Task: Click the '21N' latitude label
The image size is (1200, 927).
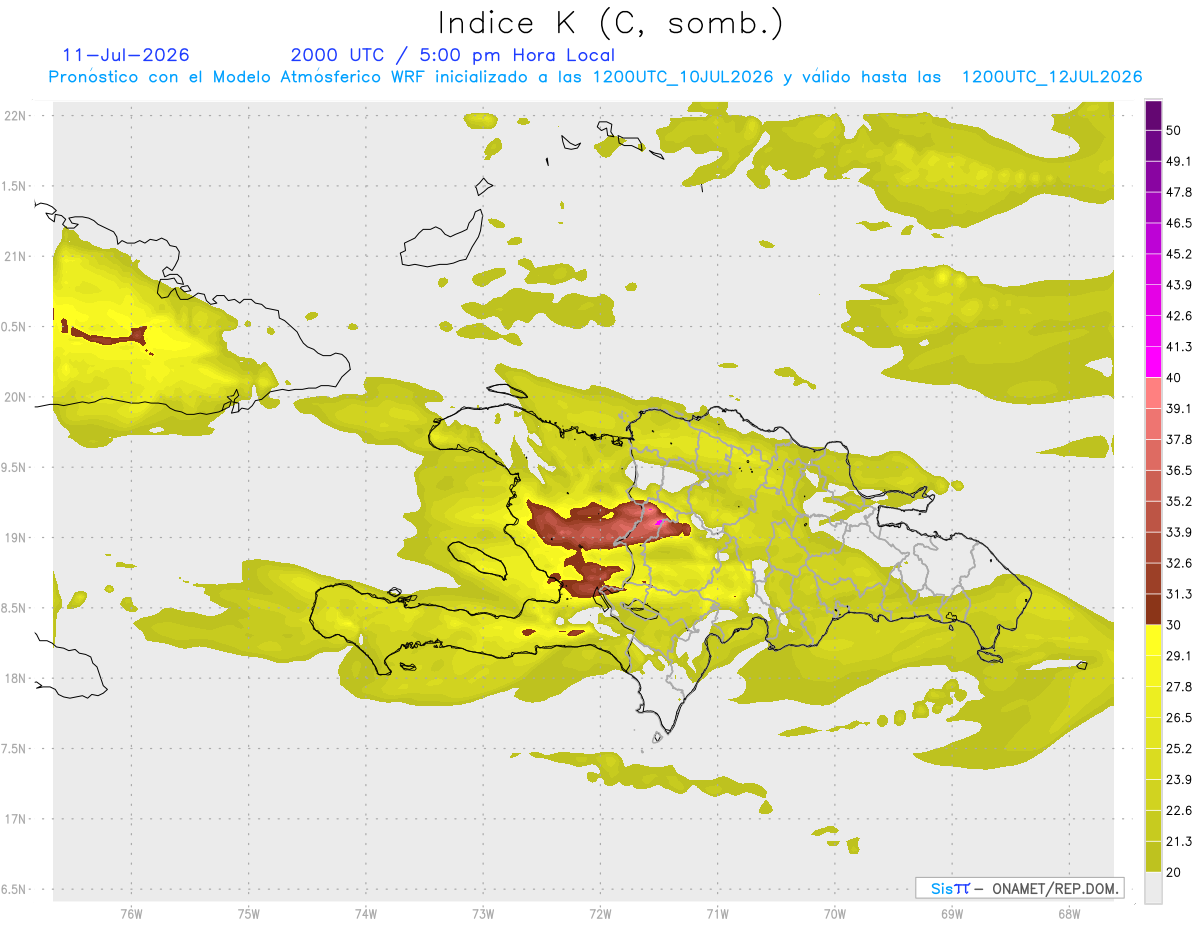Action: (17, 256)
